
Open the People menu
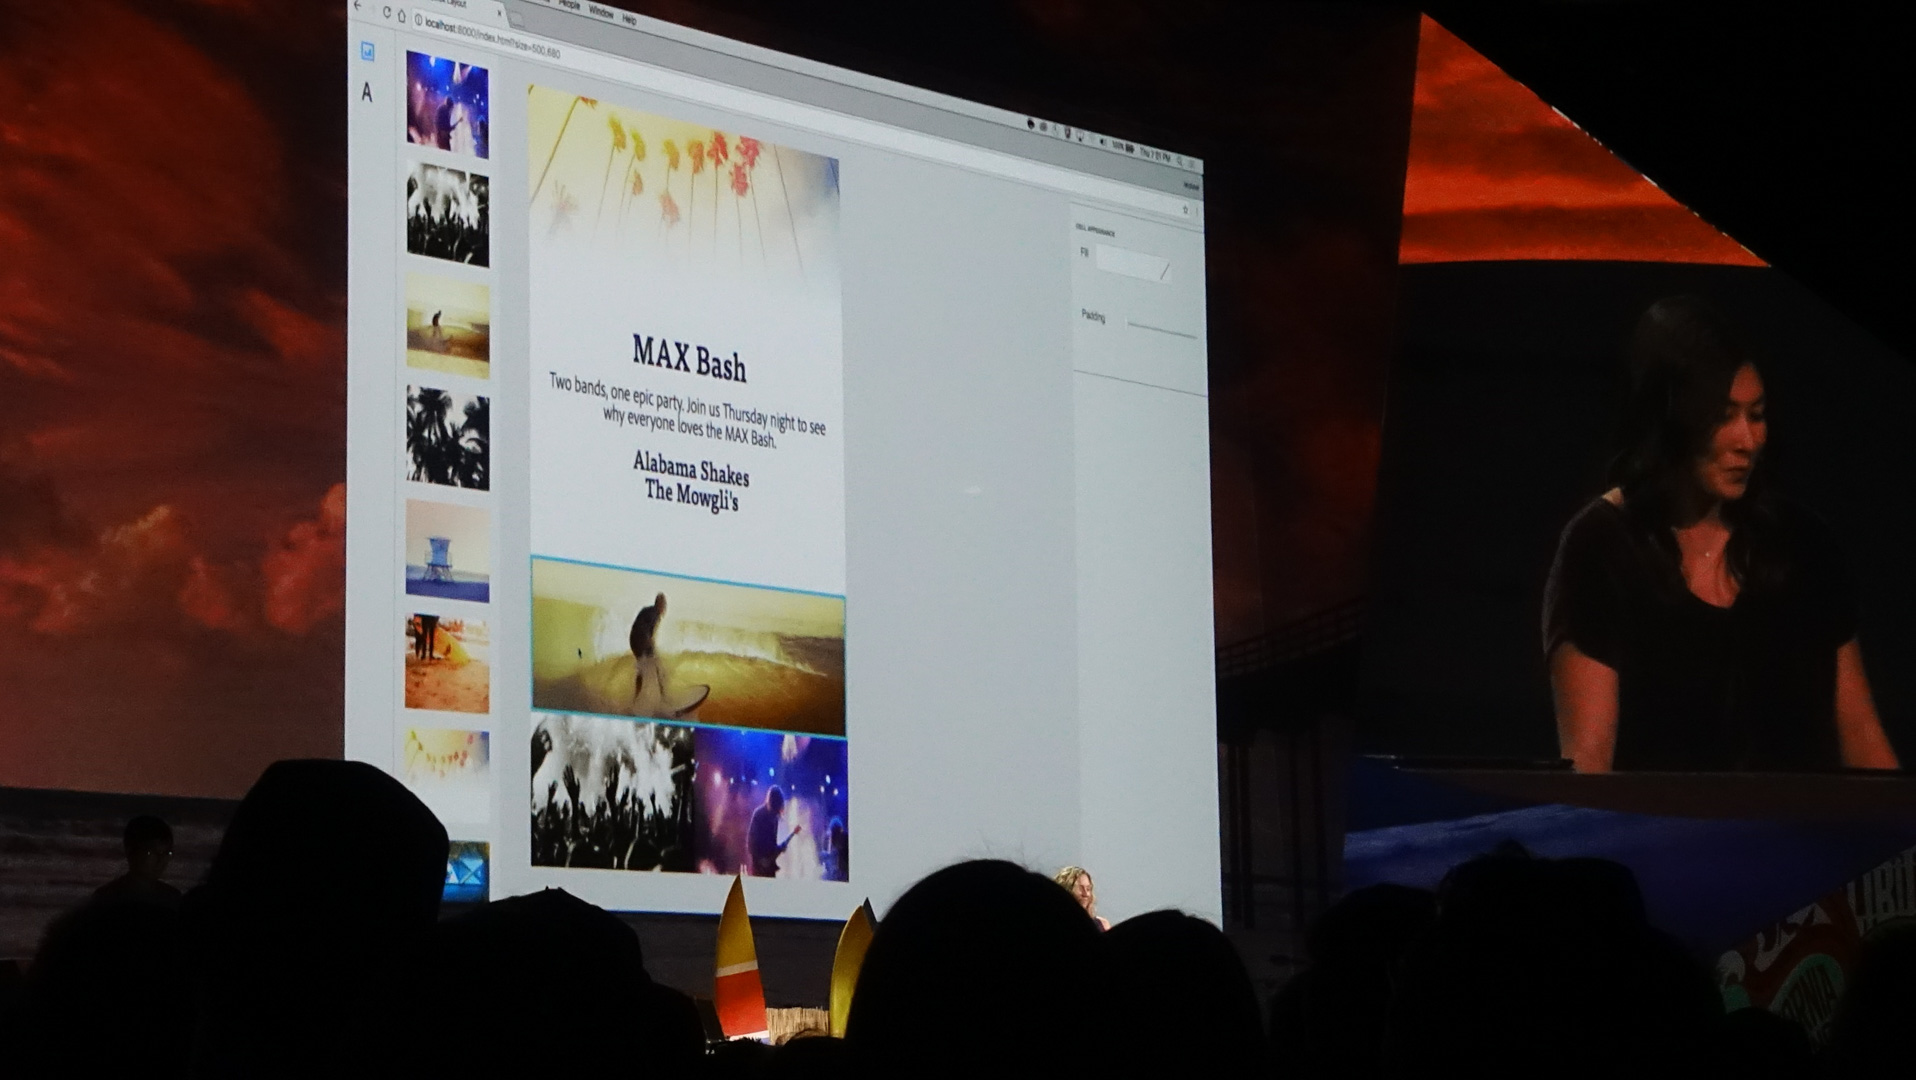pos(568,6)
